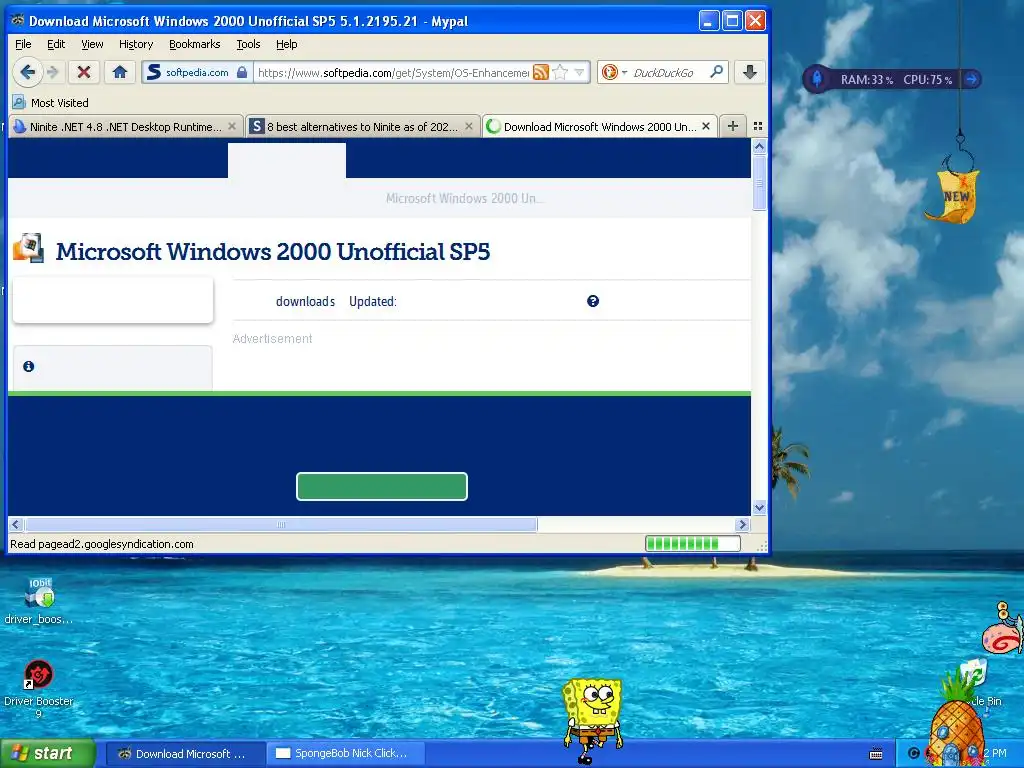Click the Most Visited bookmarks button

51,103
